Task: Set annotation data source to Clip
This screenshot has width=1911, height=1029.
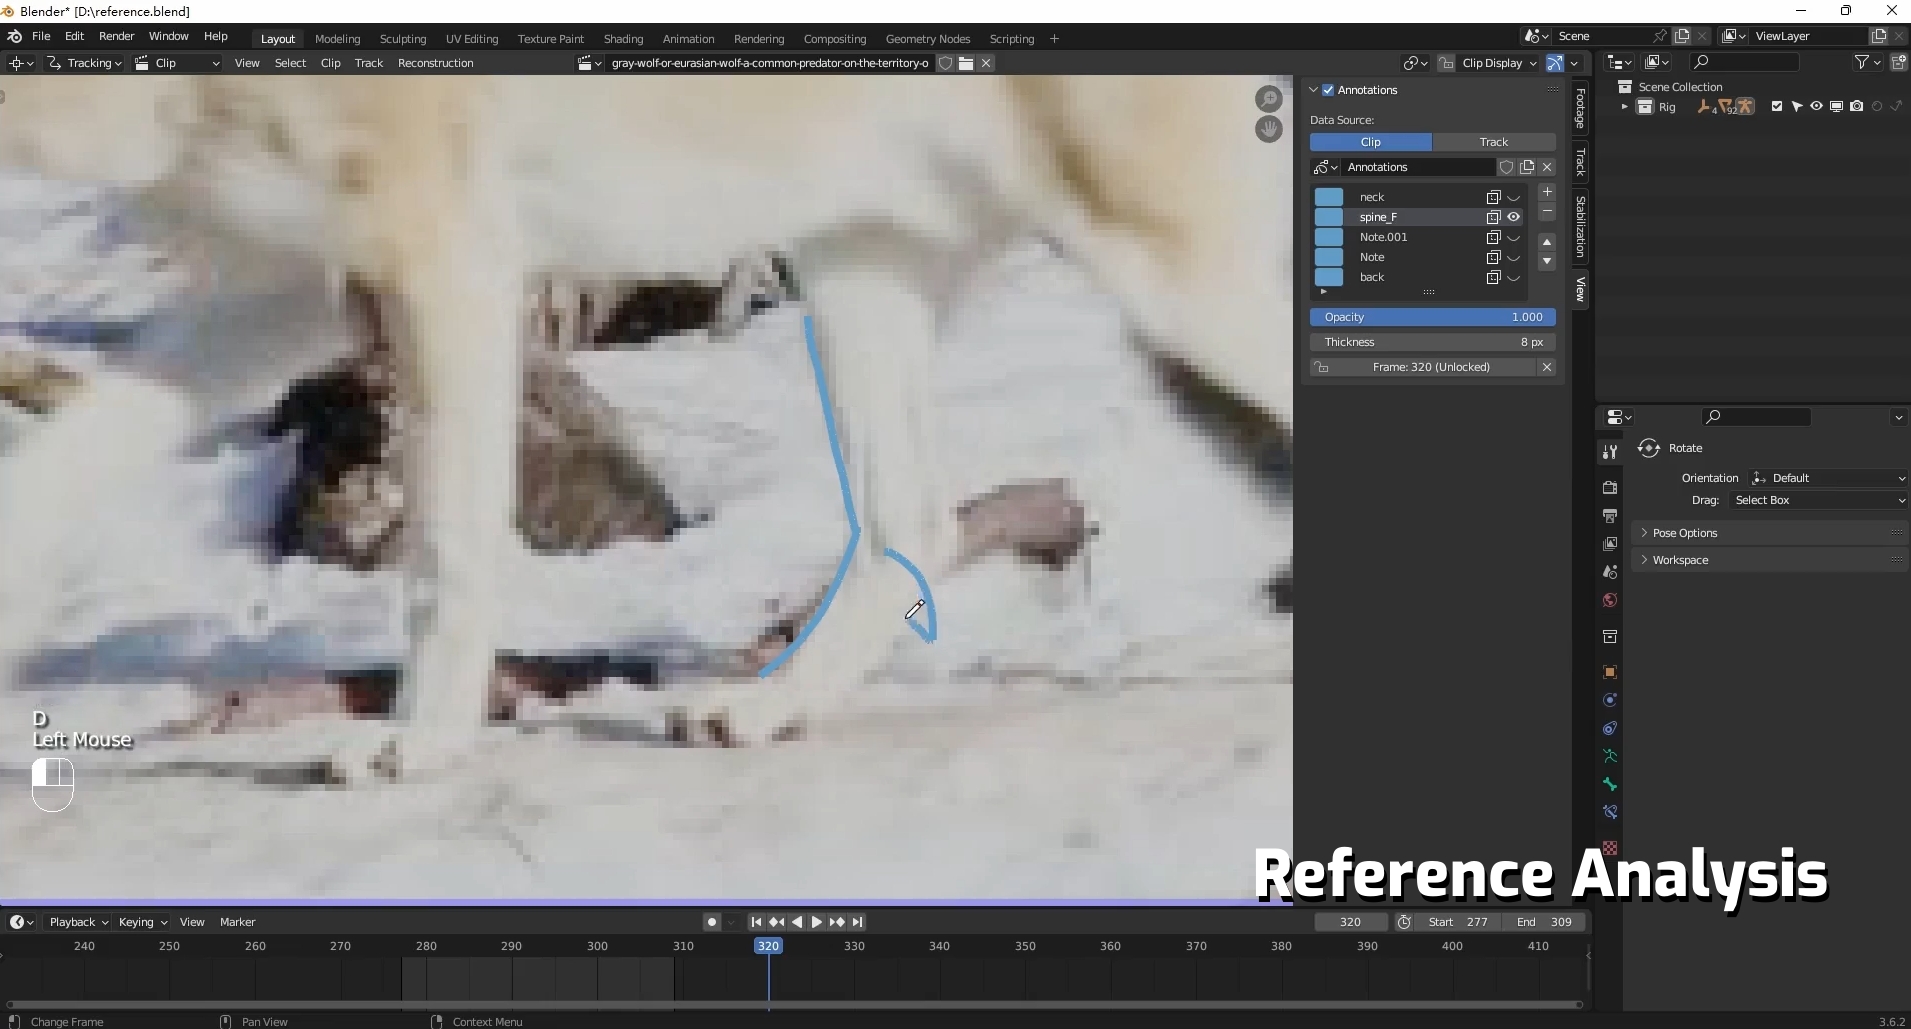Action: (1371, 142)
